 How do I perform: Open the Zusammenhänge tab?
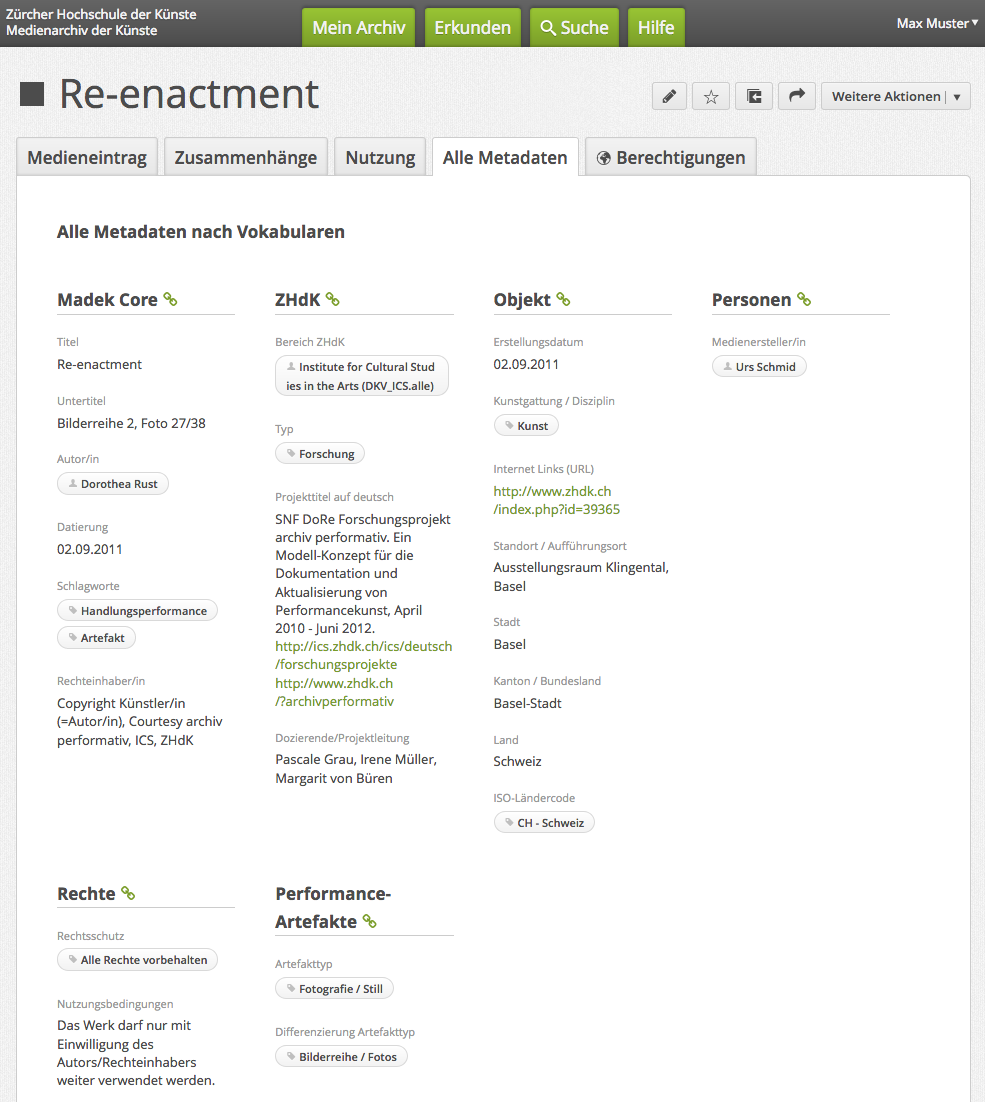[246, 158]
